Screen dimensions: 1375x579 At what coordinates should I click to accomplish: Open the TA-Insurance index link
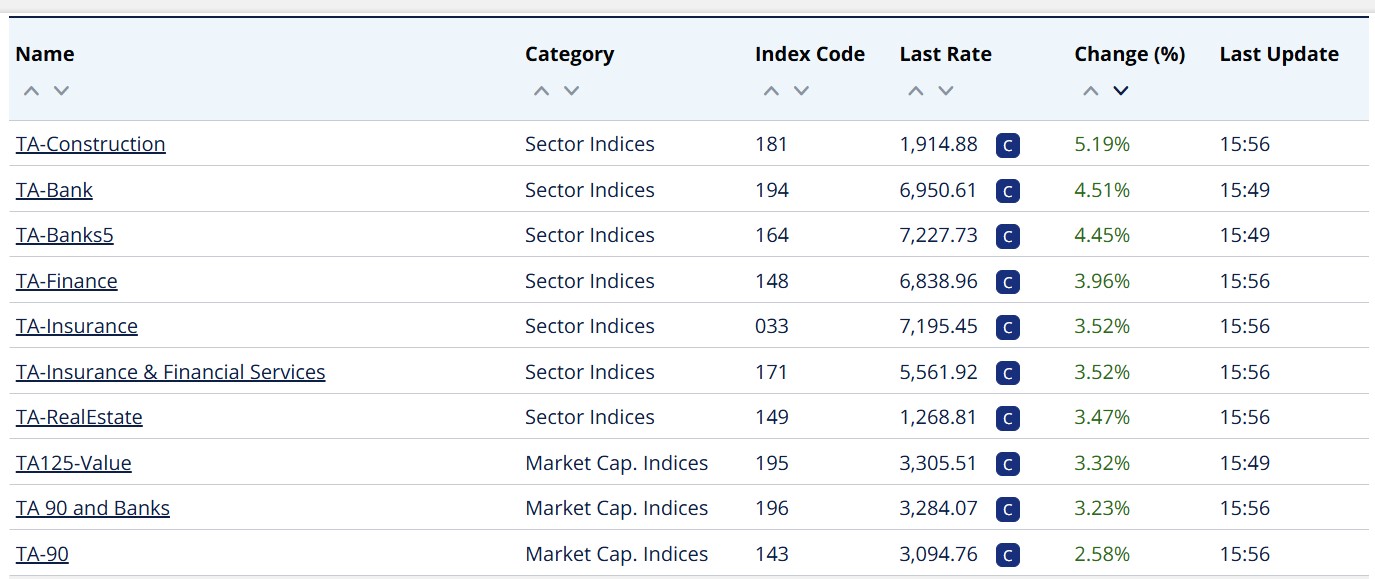tap(77, 326)
